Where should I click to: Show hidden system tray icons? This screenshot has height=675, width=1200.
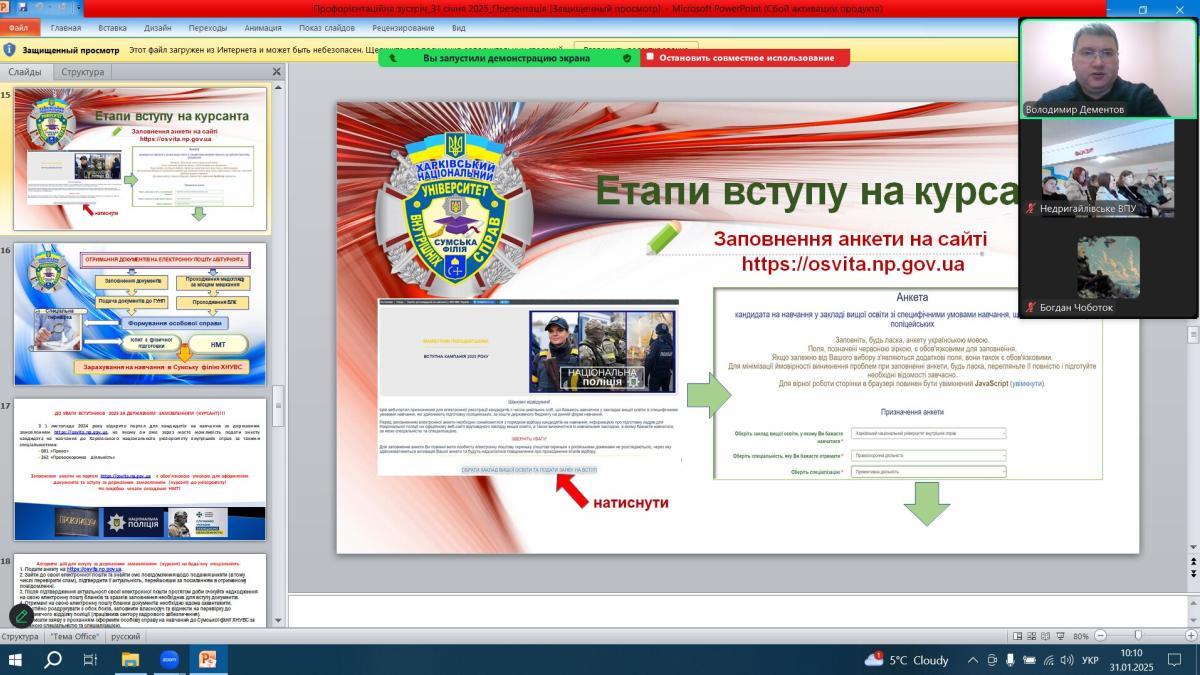point(973,660)
